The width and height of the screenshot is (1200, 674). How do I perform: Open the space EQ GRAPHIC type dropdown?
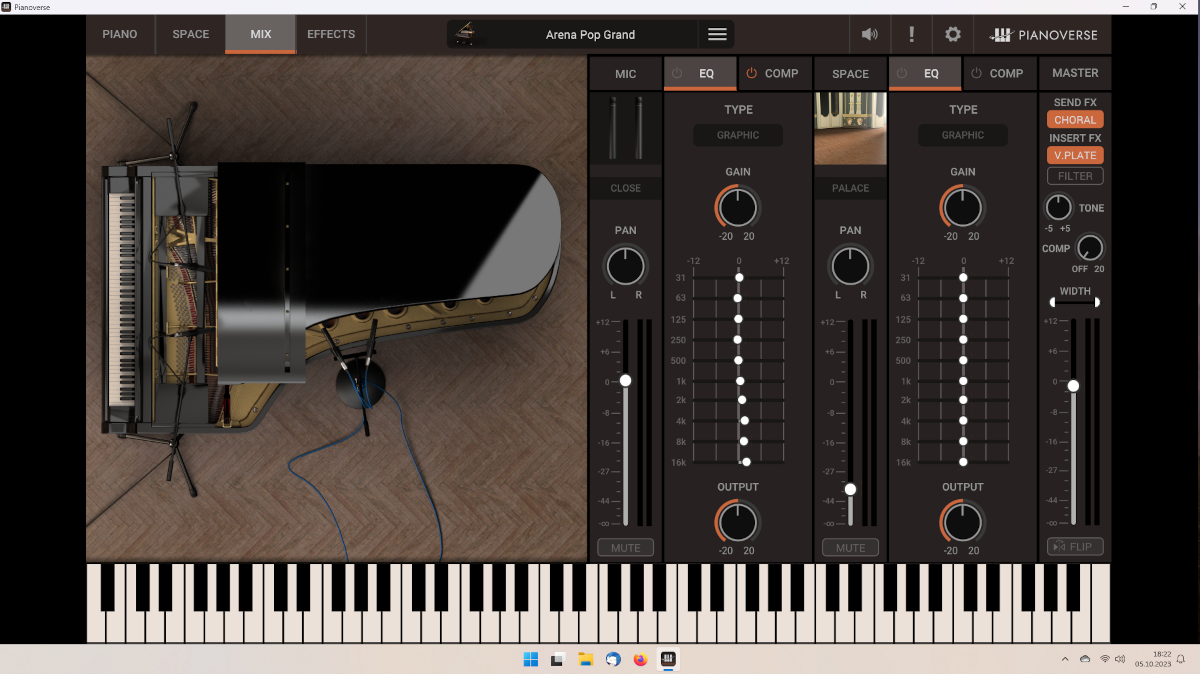click(x=963, y=135)
